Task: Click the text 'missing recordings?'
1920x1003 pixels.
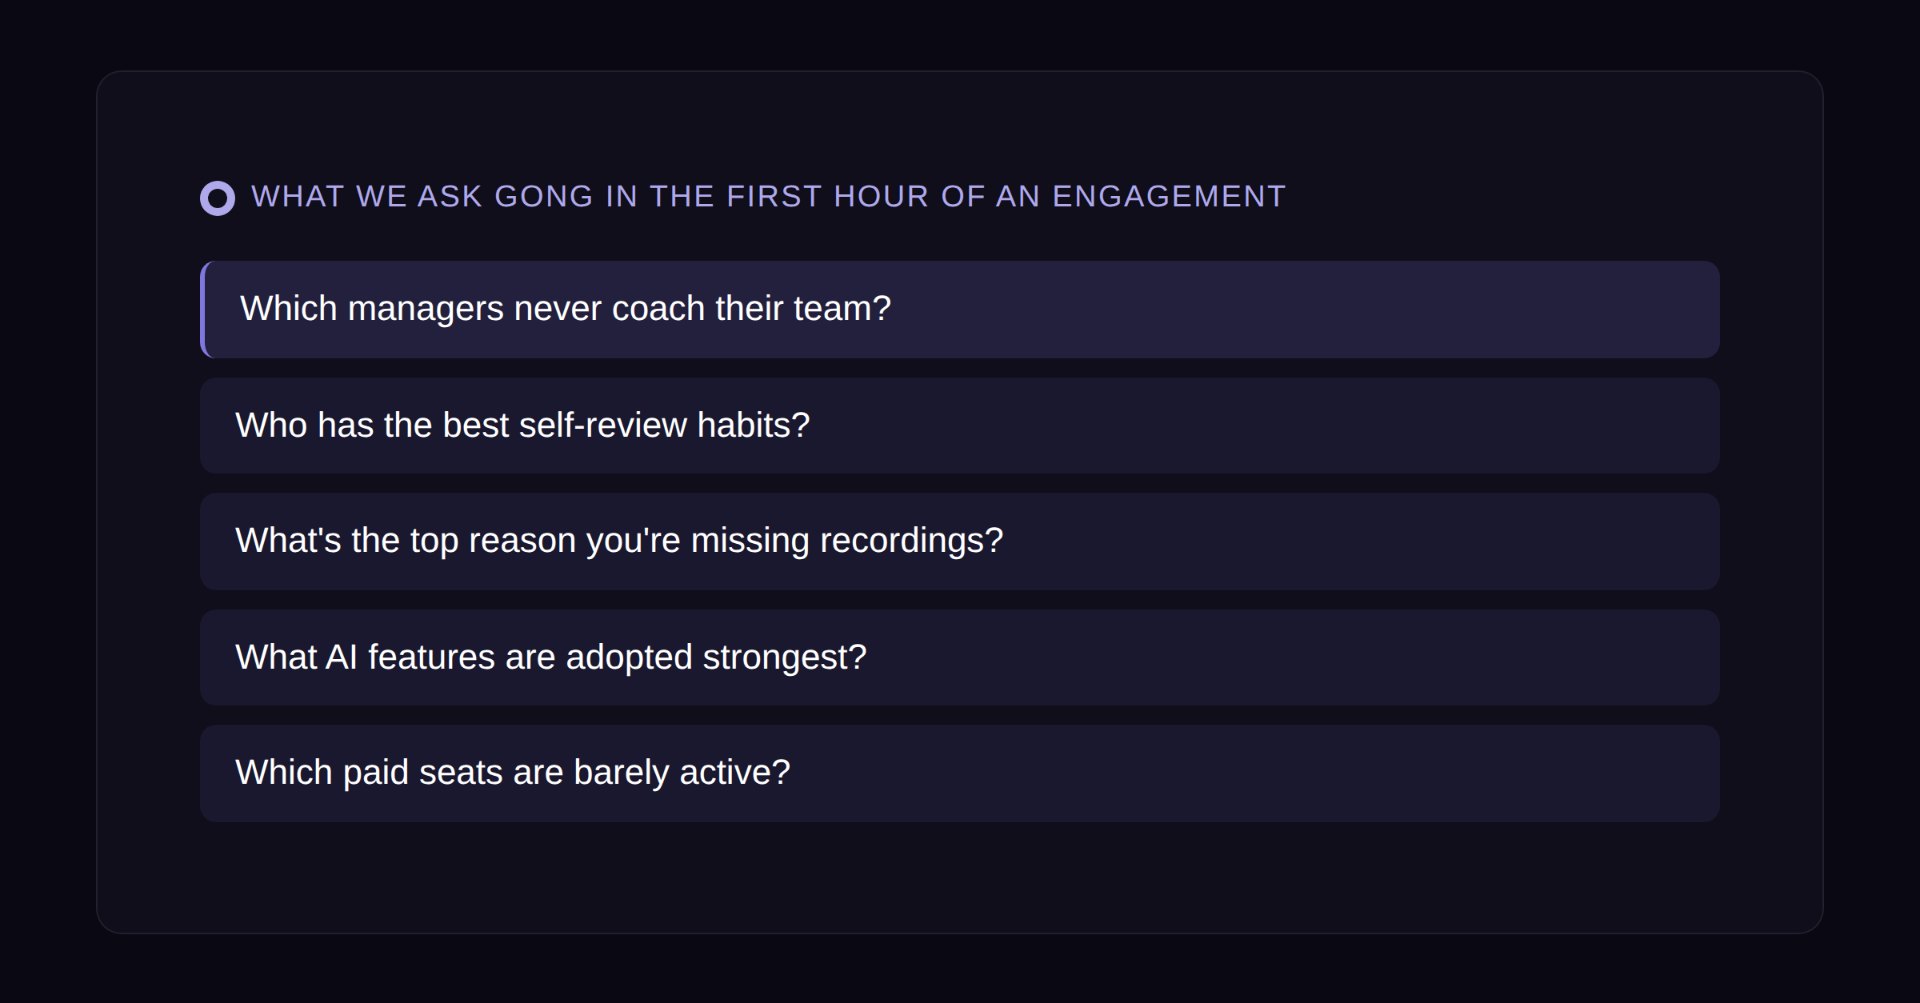Action: point(847,541)
